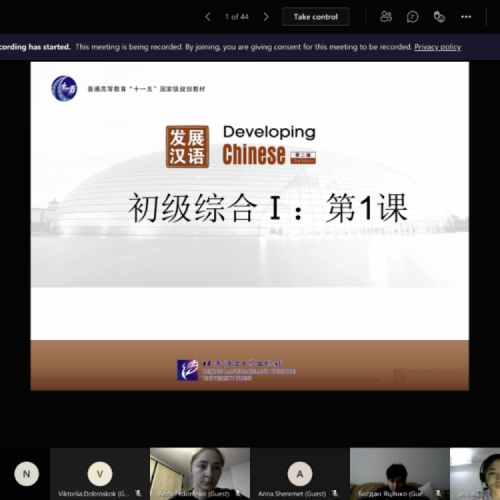Click the rightmost webcam participant tile
The width and height of the screenshot is (500, 500).
click(475, 474)
